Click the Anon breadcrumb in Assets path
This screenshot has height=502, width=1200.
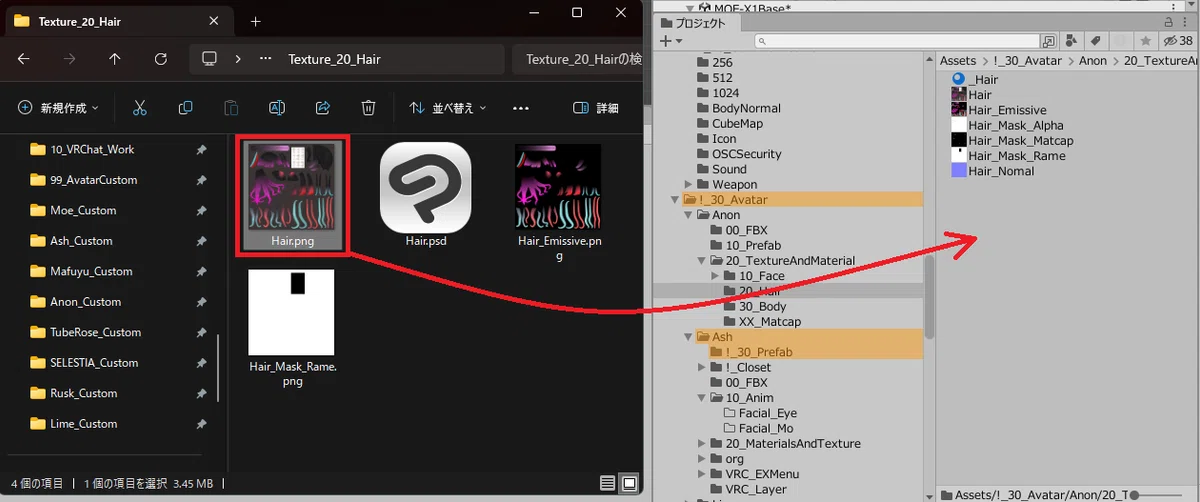1093,61
